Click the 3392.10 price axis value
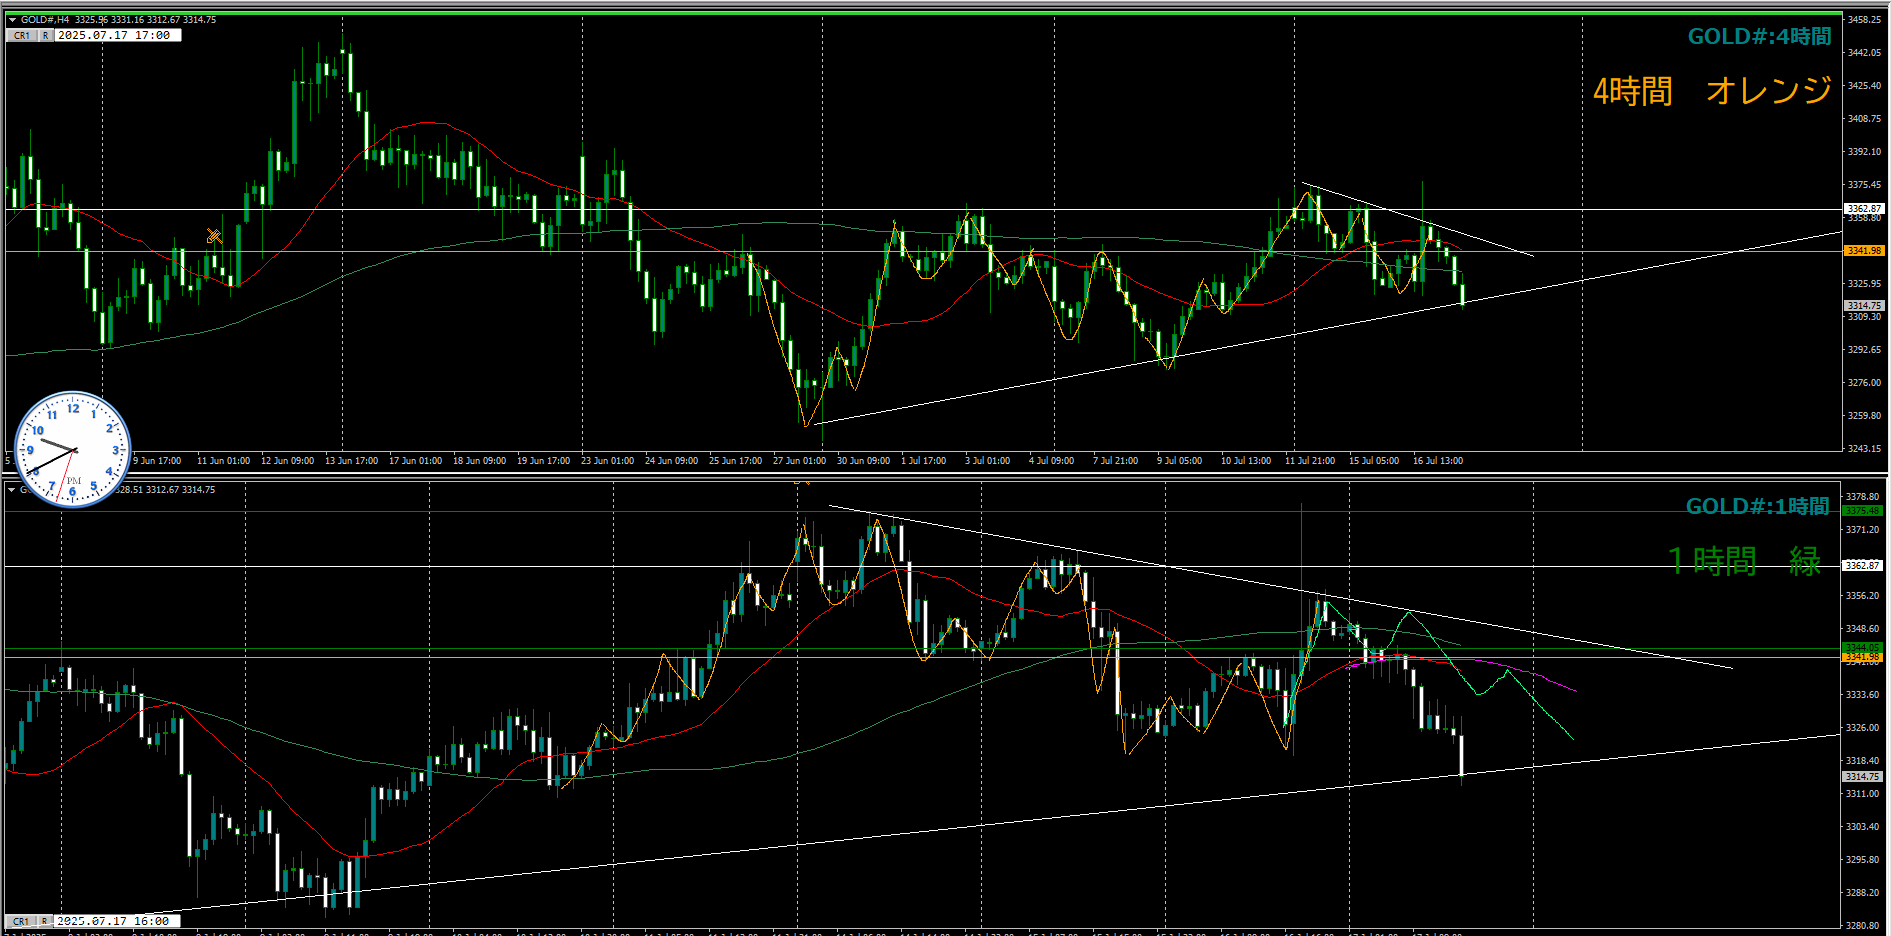 [x=1864, y=152]
